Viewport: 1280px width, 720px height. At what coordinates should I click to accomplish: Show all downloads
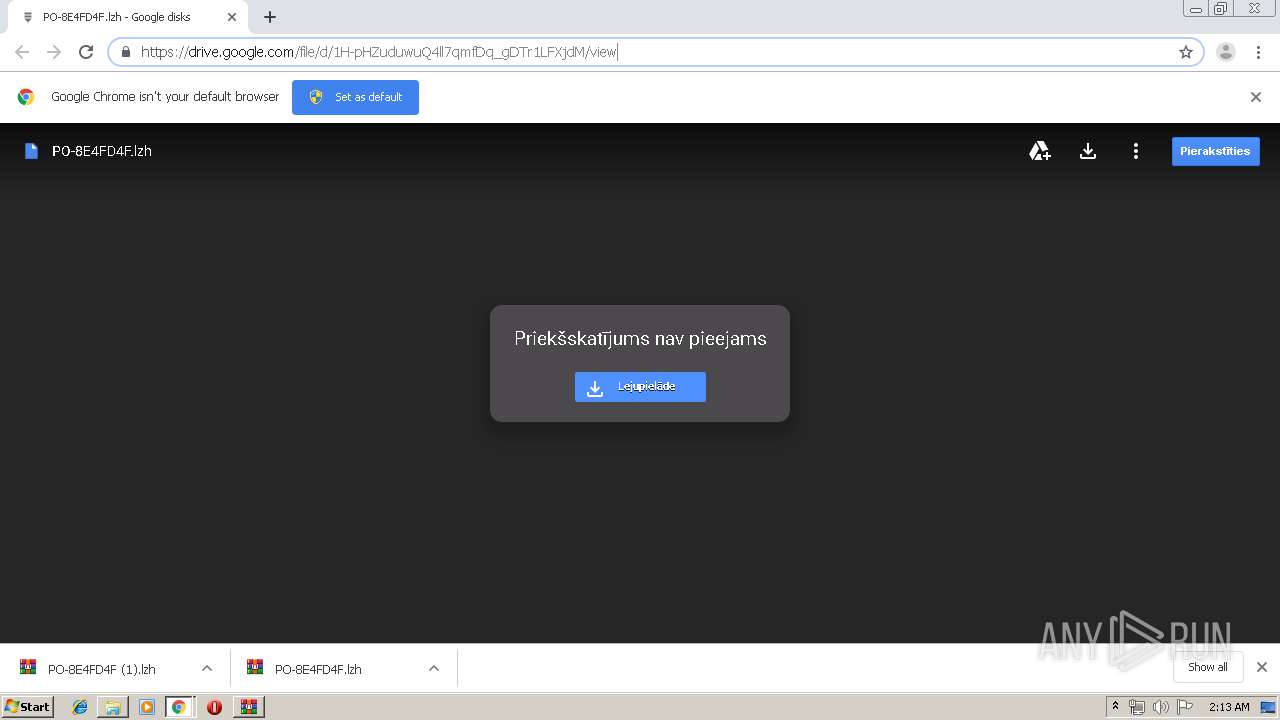click(x=1208, y=667)
